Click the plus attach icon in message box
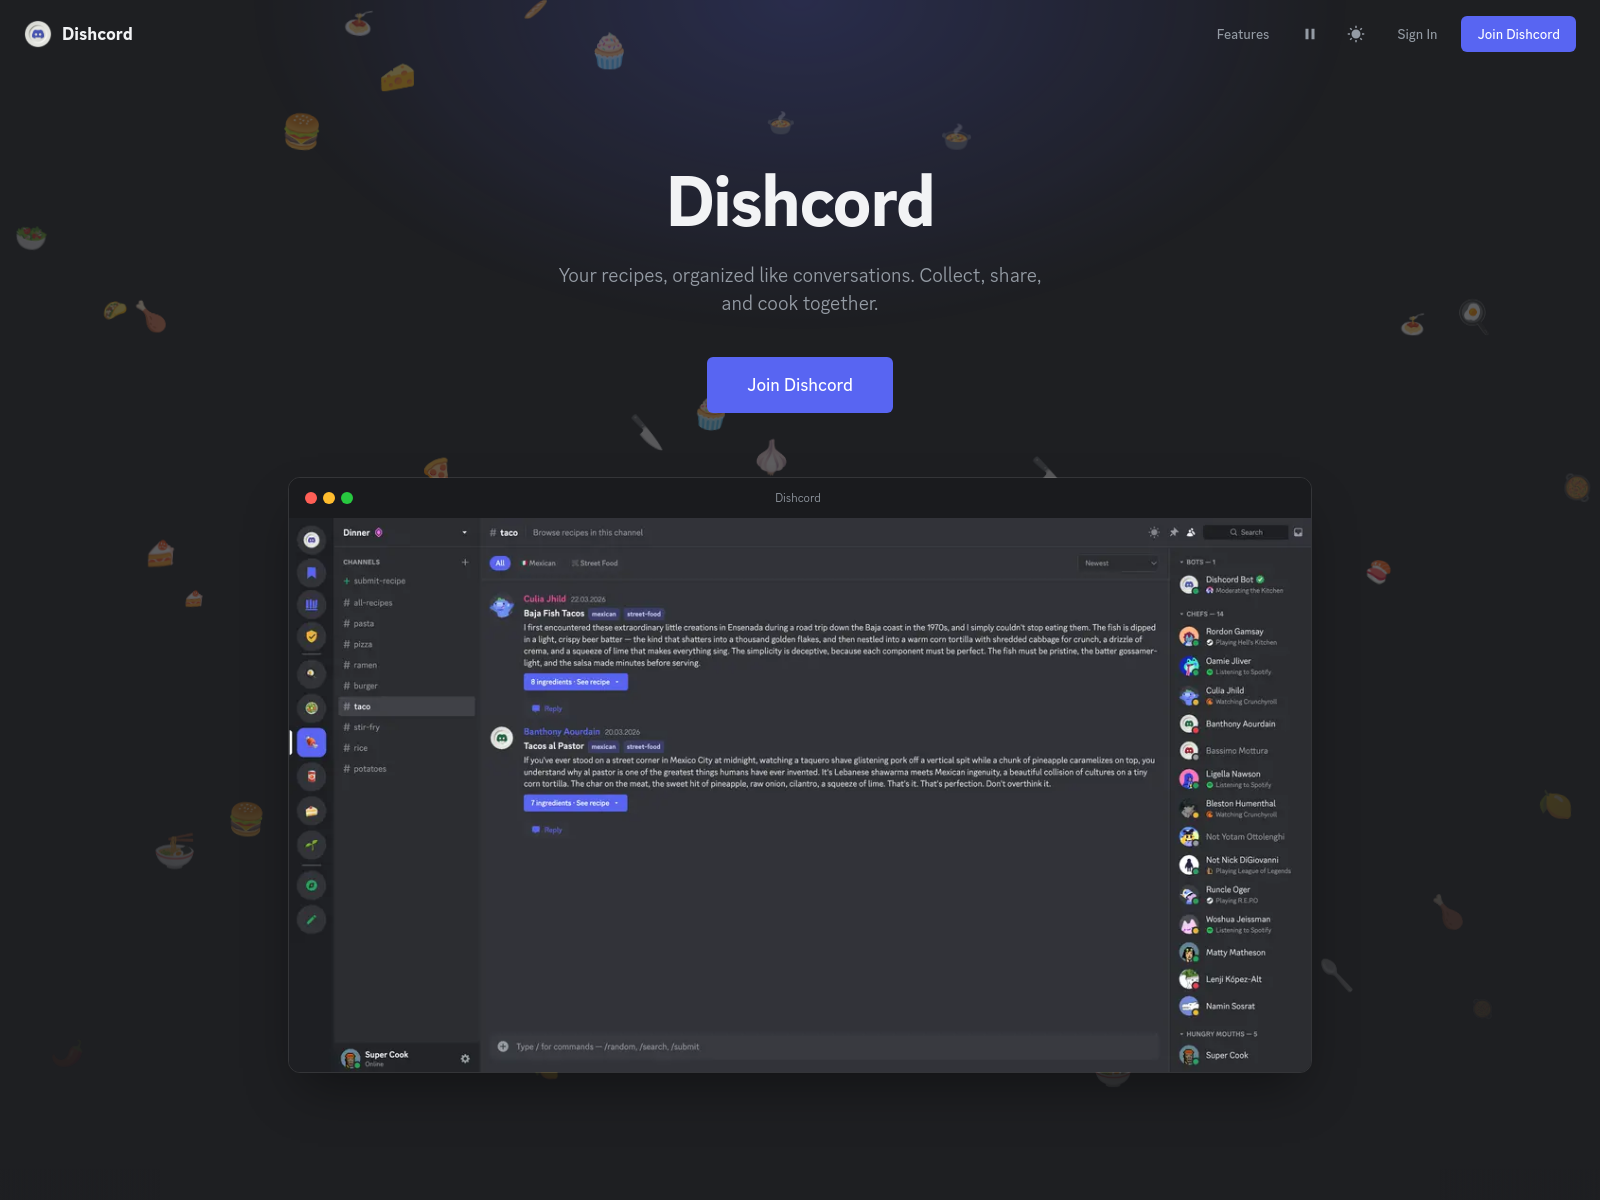1600x1200 pixels. coord(503,1046)
